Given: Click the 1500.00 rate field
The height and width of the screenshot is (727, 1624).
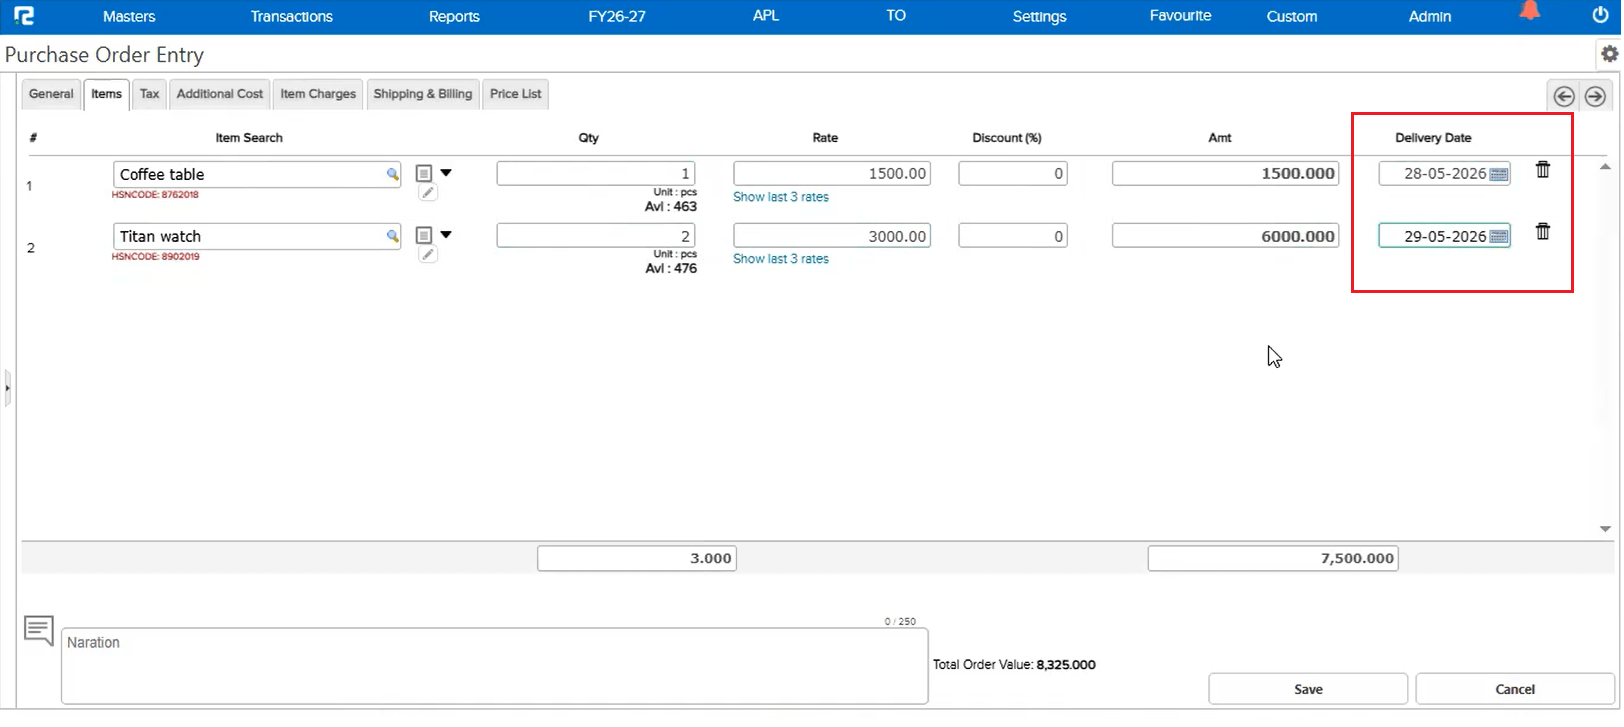Looking at the screenshot, I should tap(832, 173).
